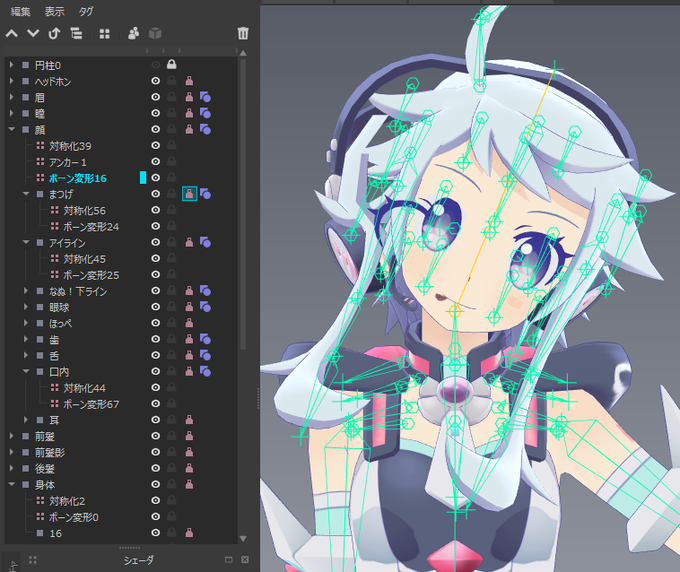Click the cyan marker on ボーン変形16 row
Screen dimensions: 680x572
(143, 177)
